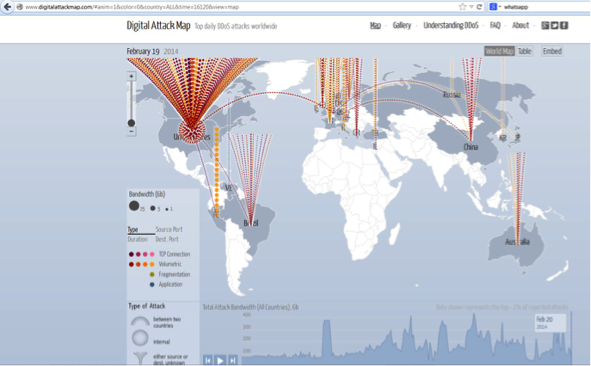Zoom in the map with plus button
591x366 pixels.
pyautogui.click(x=131, y=76)
